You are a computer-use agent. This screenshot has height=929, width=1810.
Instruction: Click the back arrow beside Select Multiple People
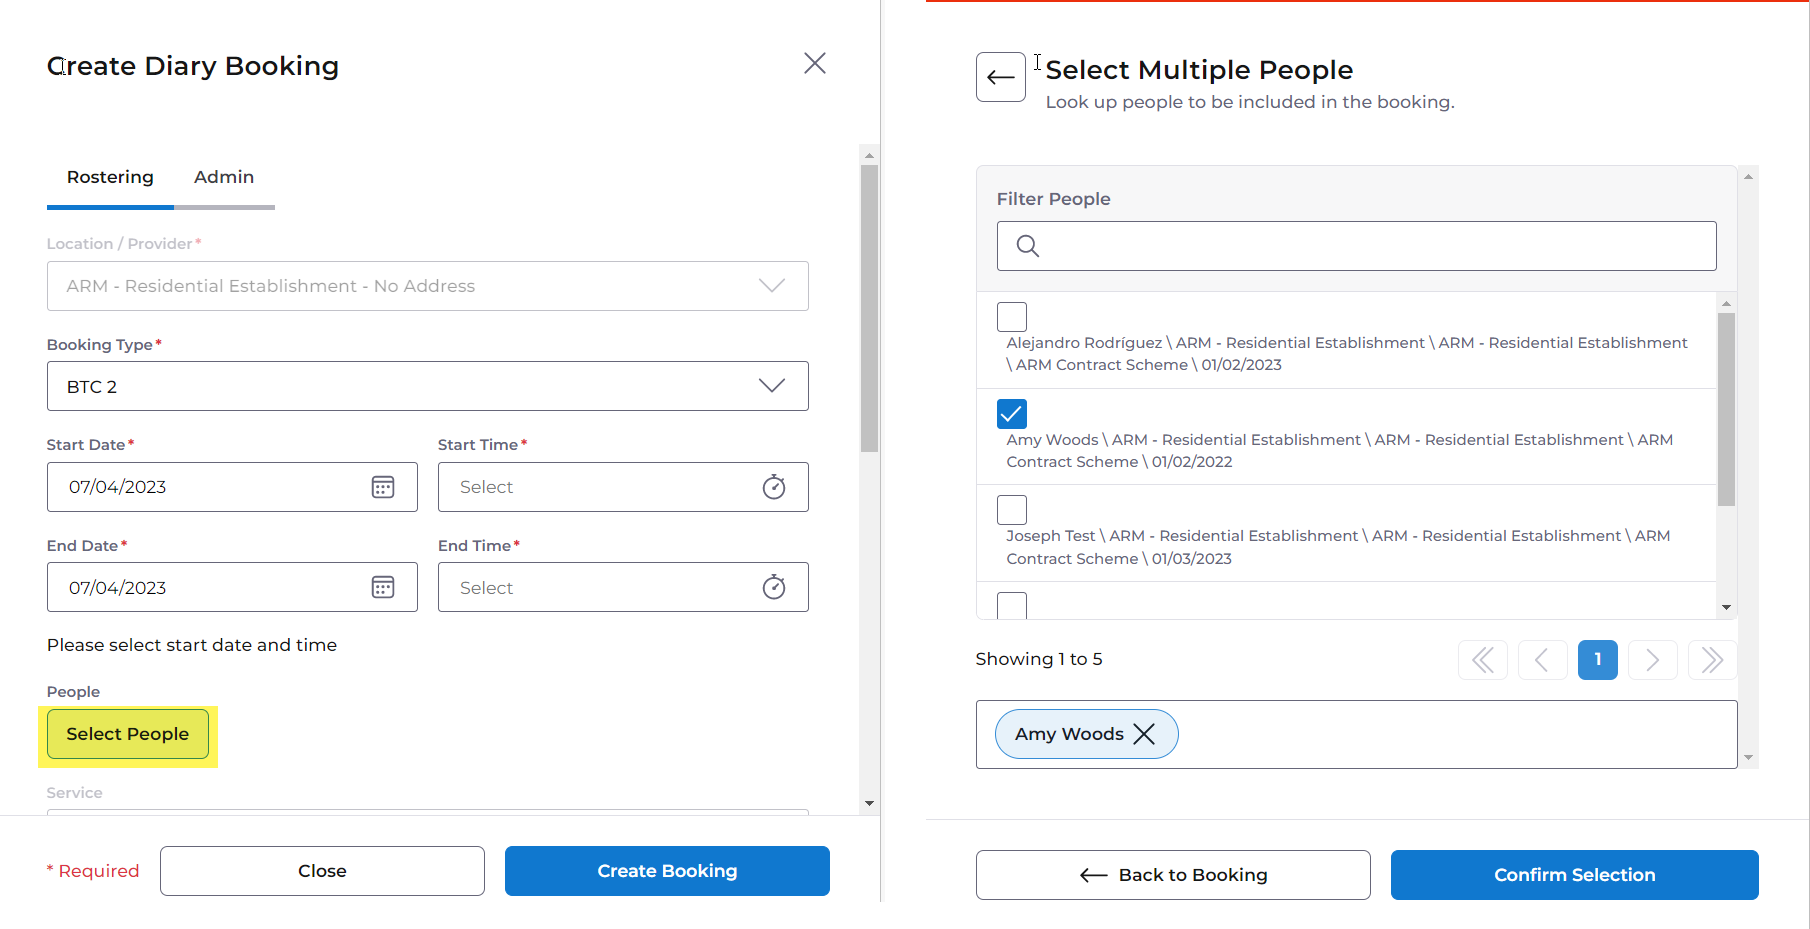click(1001, 77)
